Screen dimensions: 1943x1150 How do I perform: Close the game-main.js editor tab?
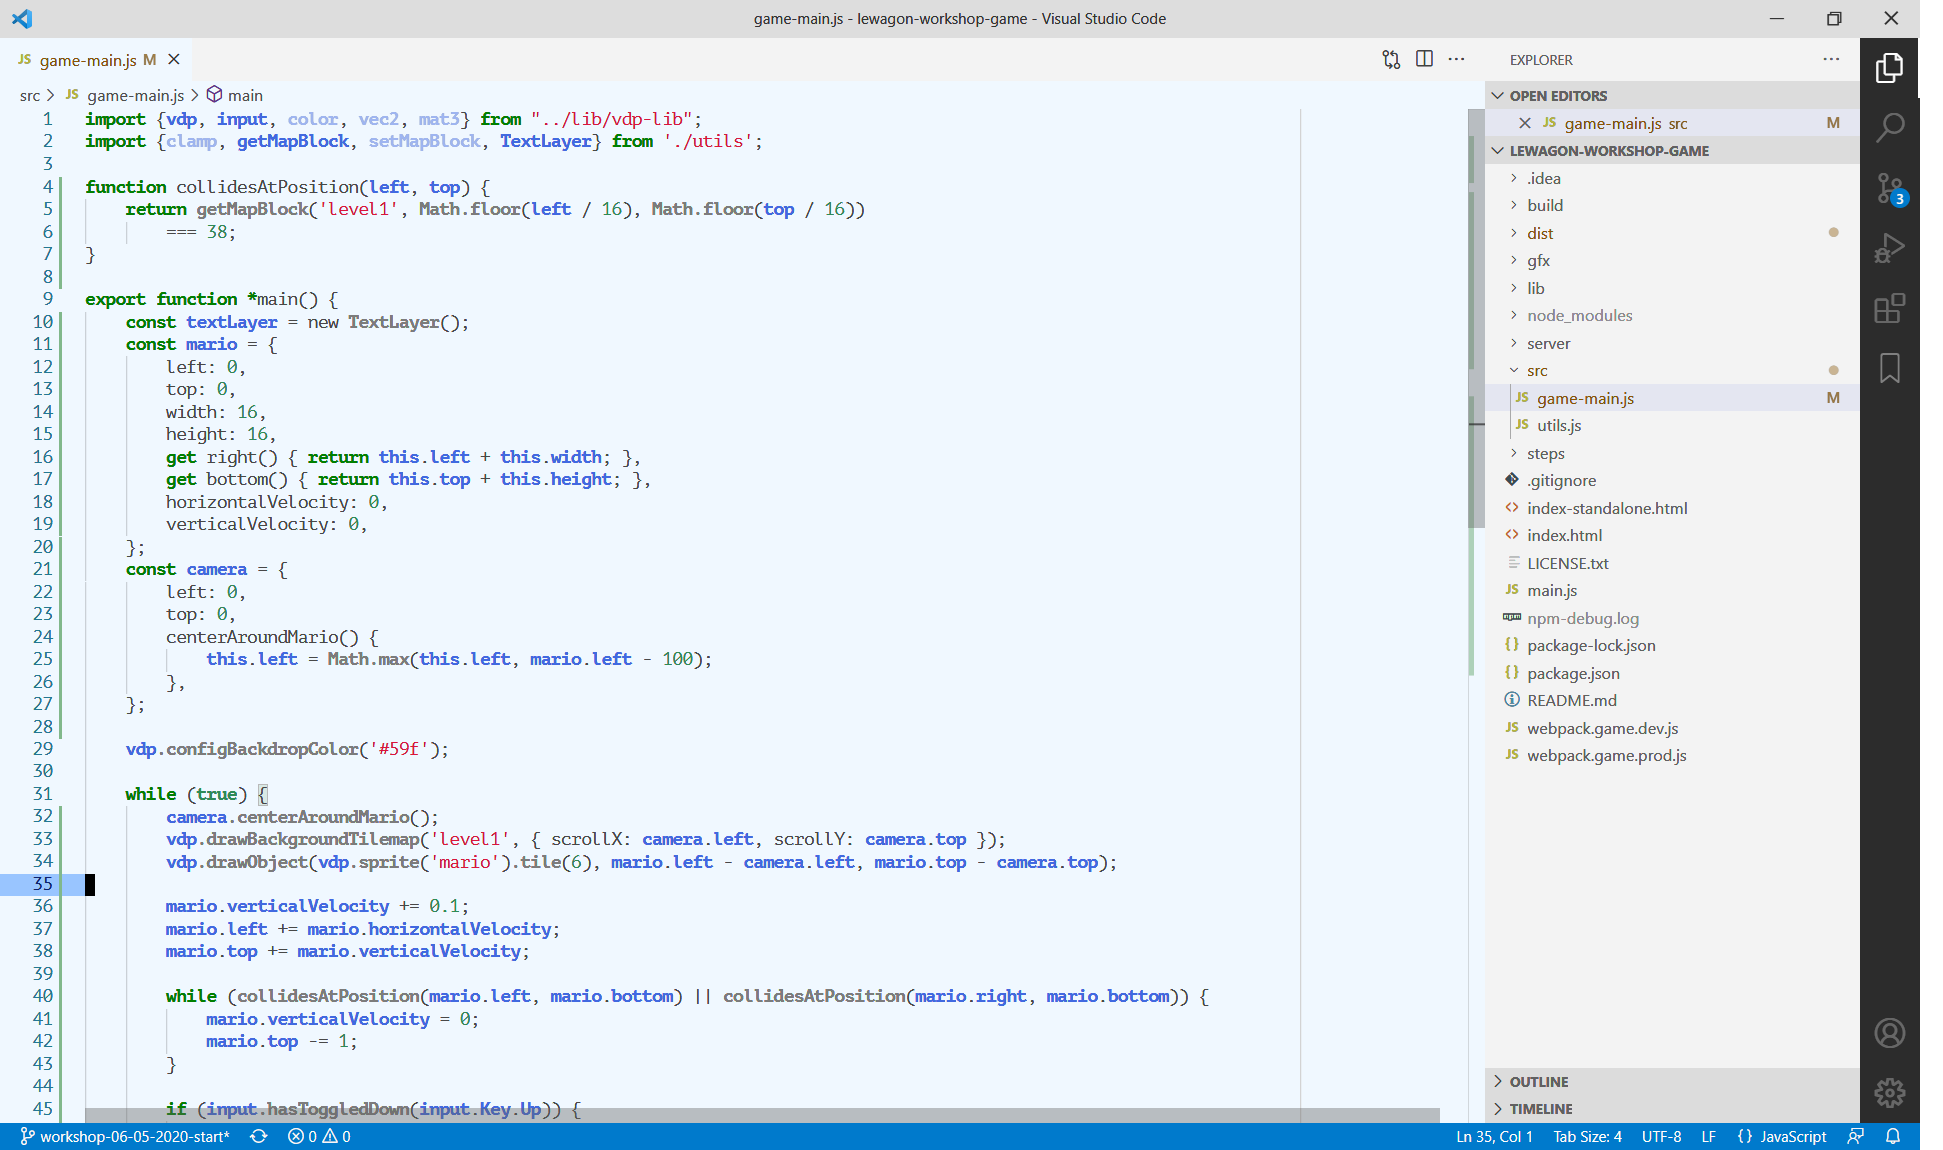[x=174, y=60]
